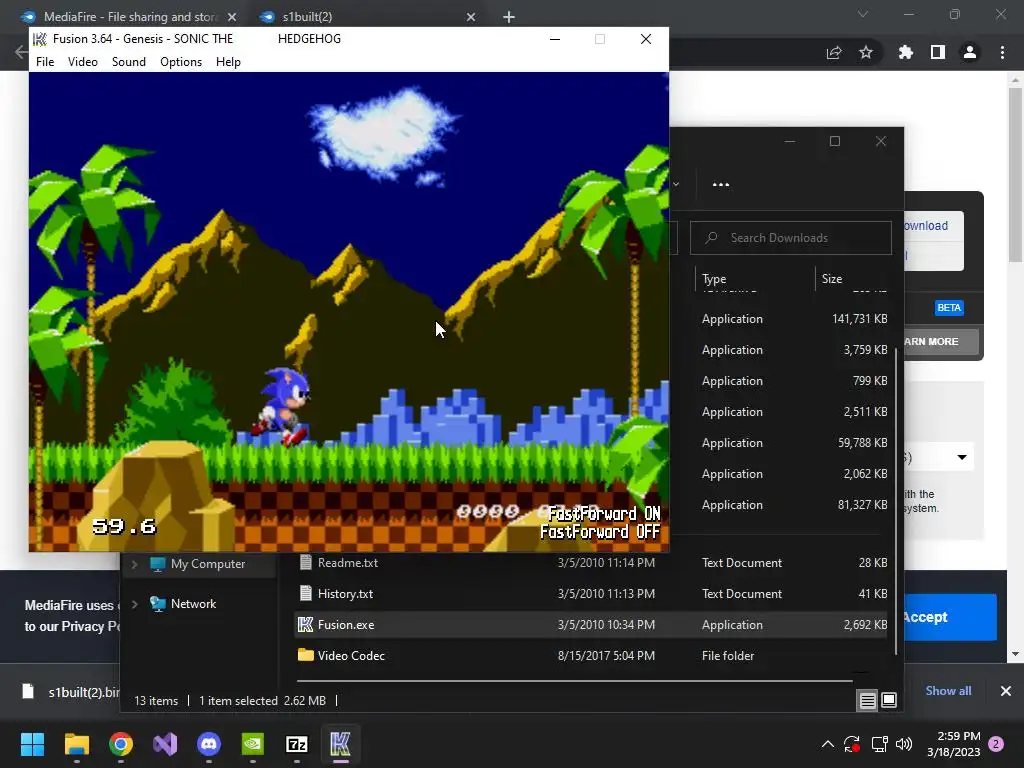Click the Chrome share page icon
The height and width of the screenshot is (768, 1024).
833,53
